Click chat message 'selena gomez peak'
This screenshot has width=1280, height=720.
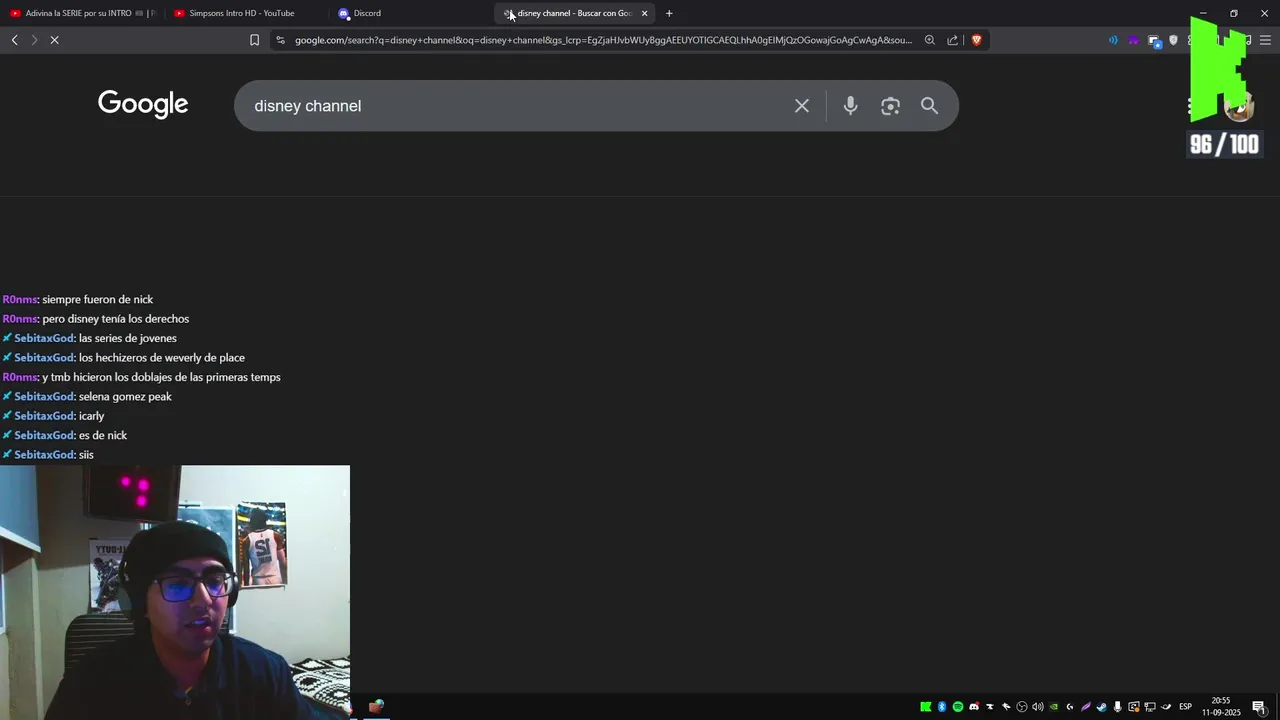125,397
